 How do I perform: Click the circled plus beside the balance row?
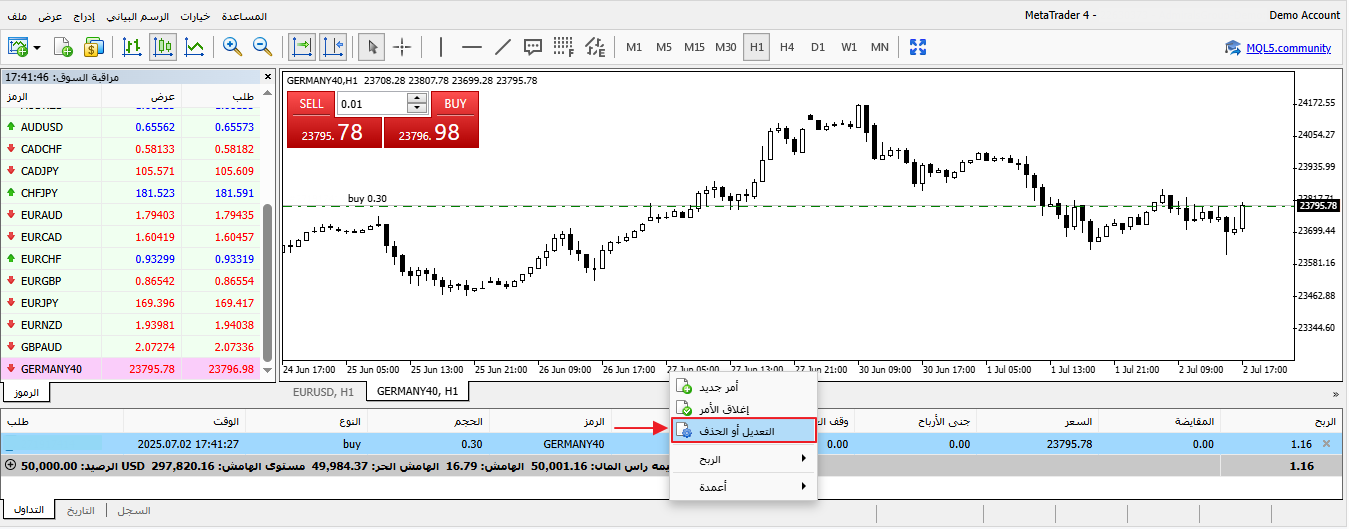[11, 465]
